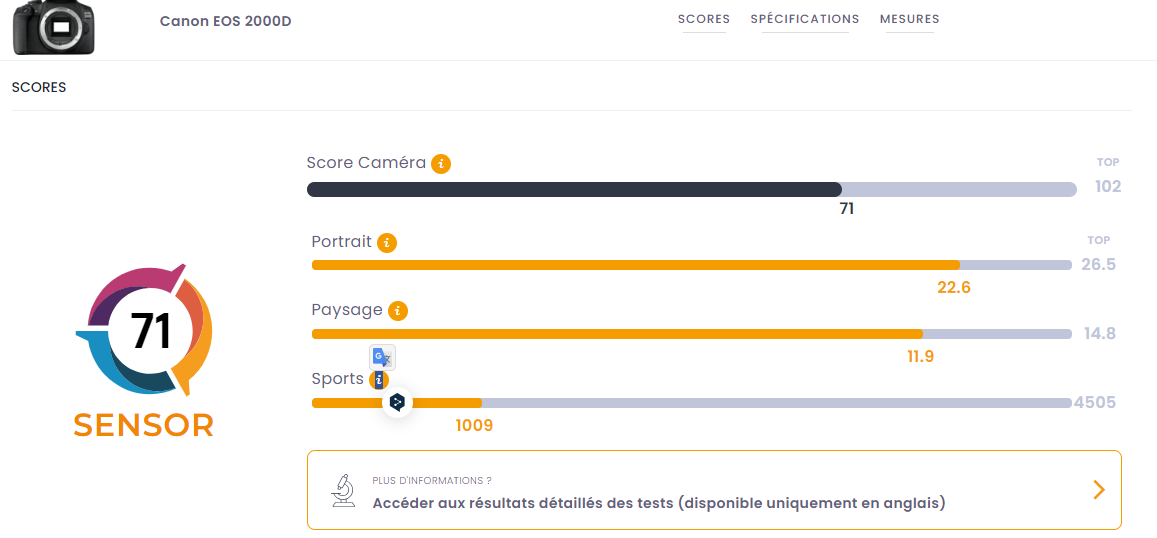Viewport: 1157px width, 538px height.
Task: Click 'Accéder aux résultats détaillés des tests'
Action: [659, 503]
